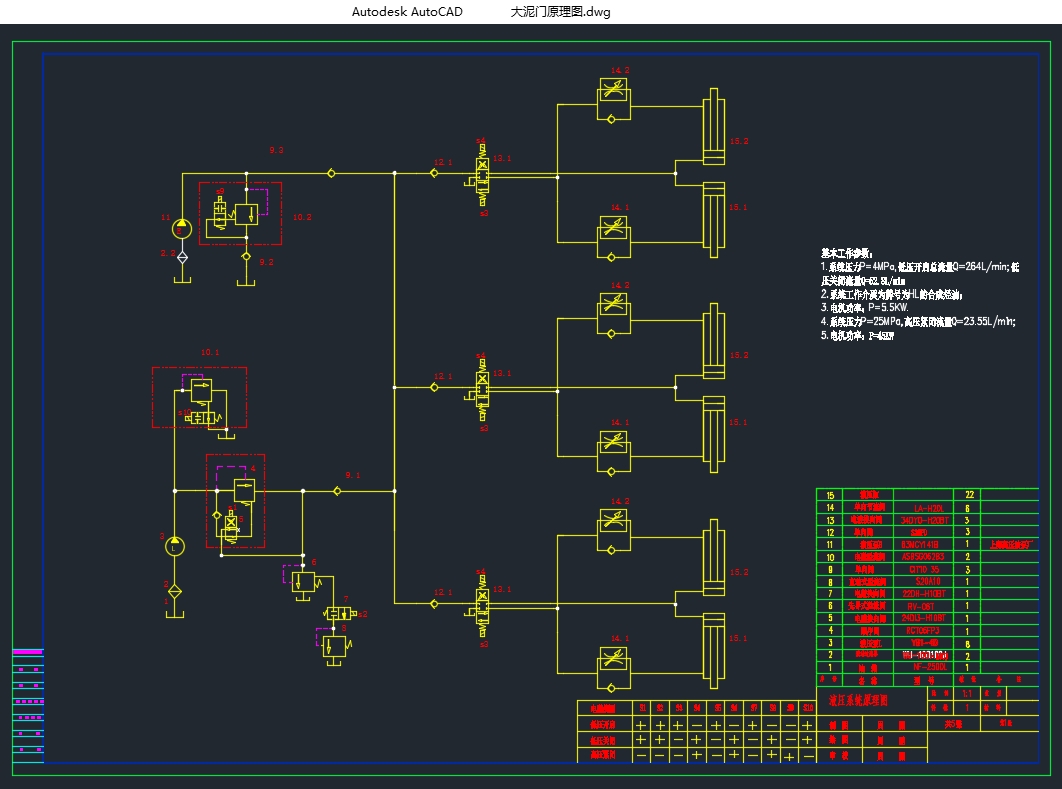Click the 大泥门原理图.dwg file name in title bar
Image resolution: width=1062 pixels, height=789 pixels.
[x=560, y=12]
